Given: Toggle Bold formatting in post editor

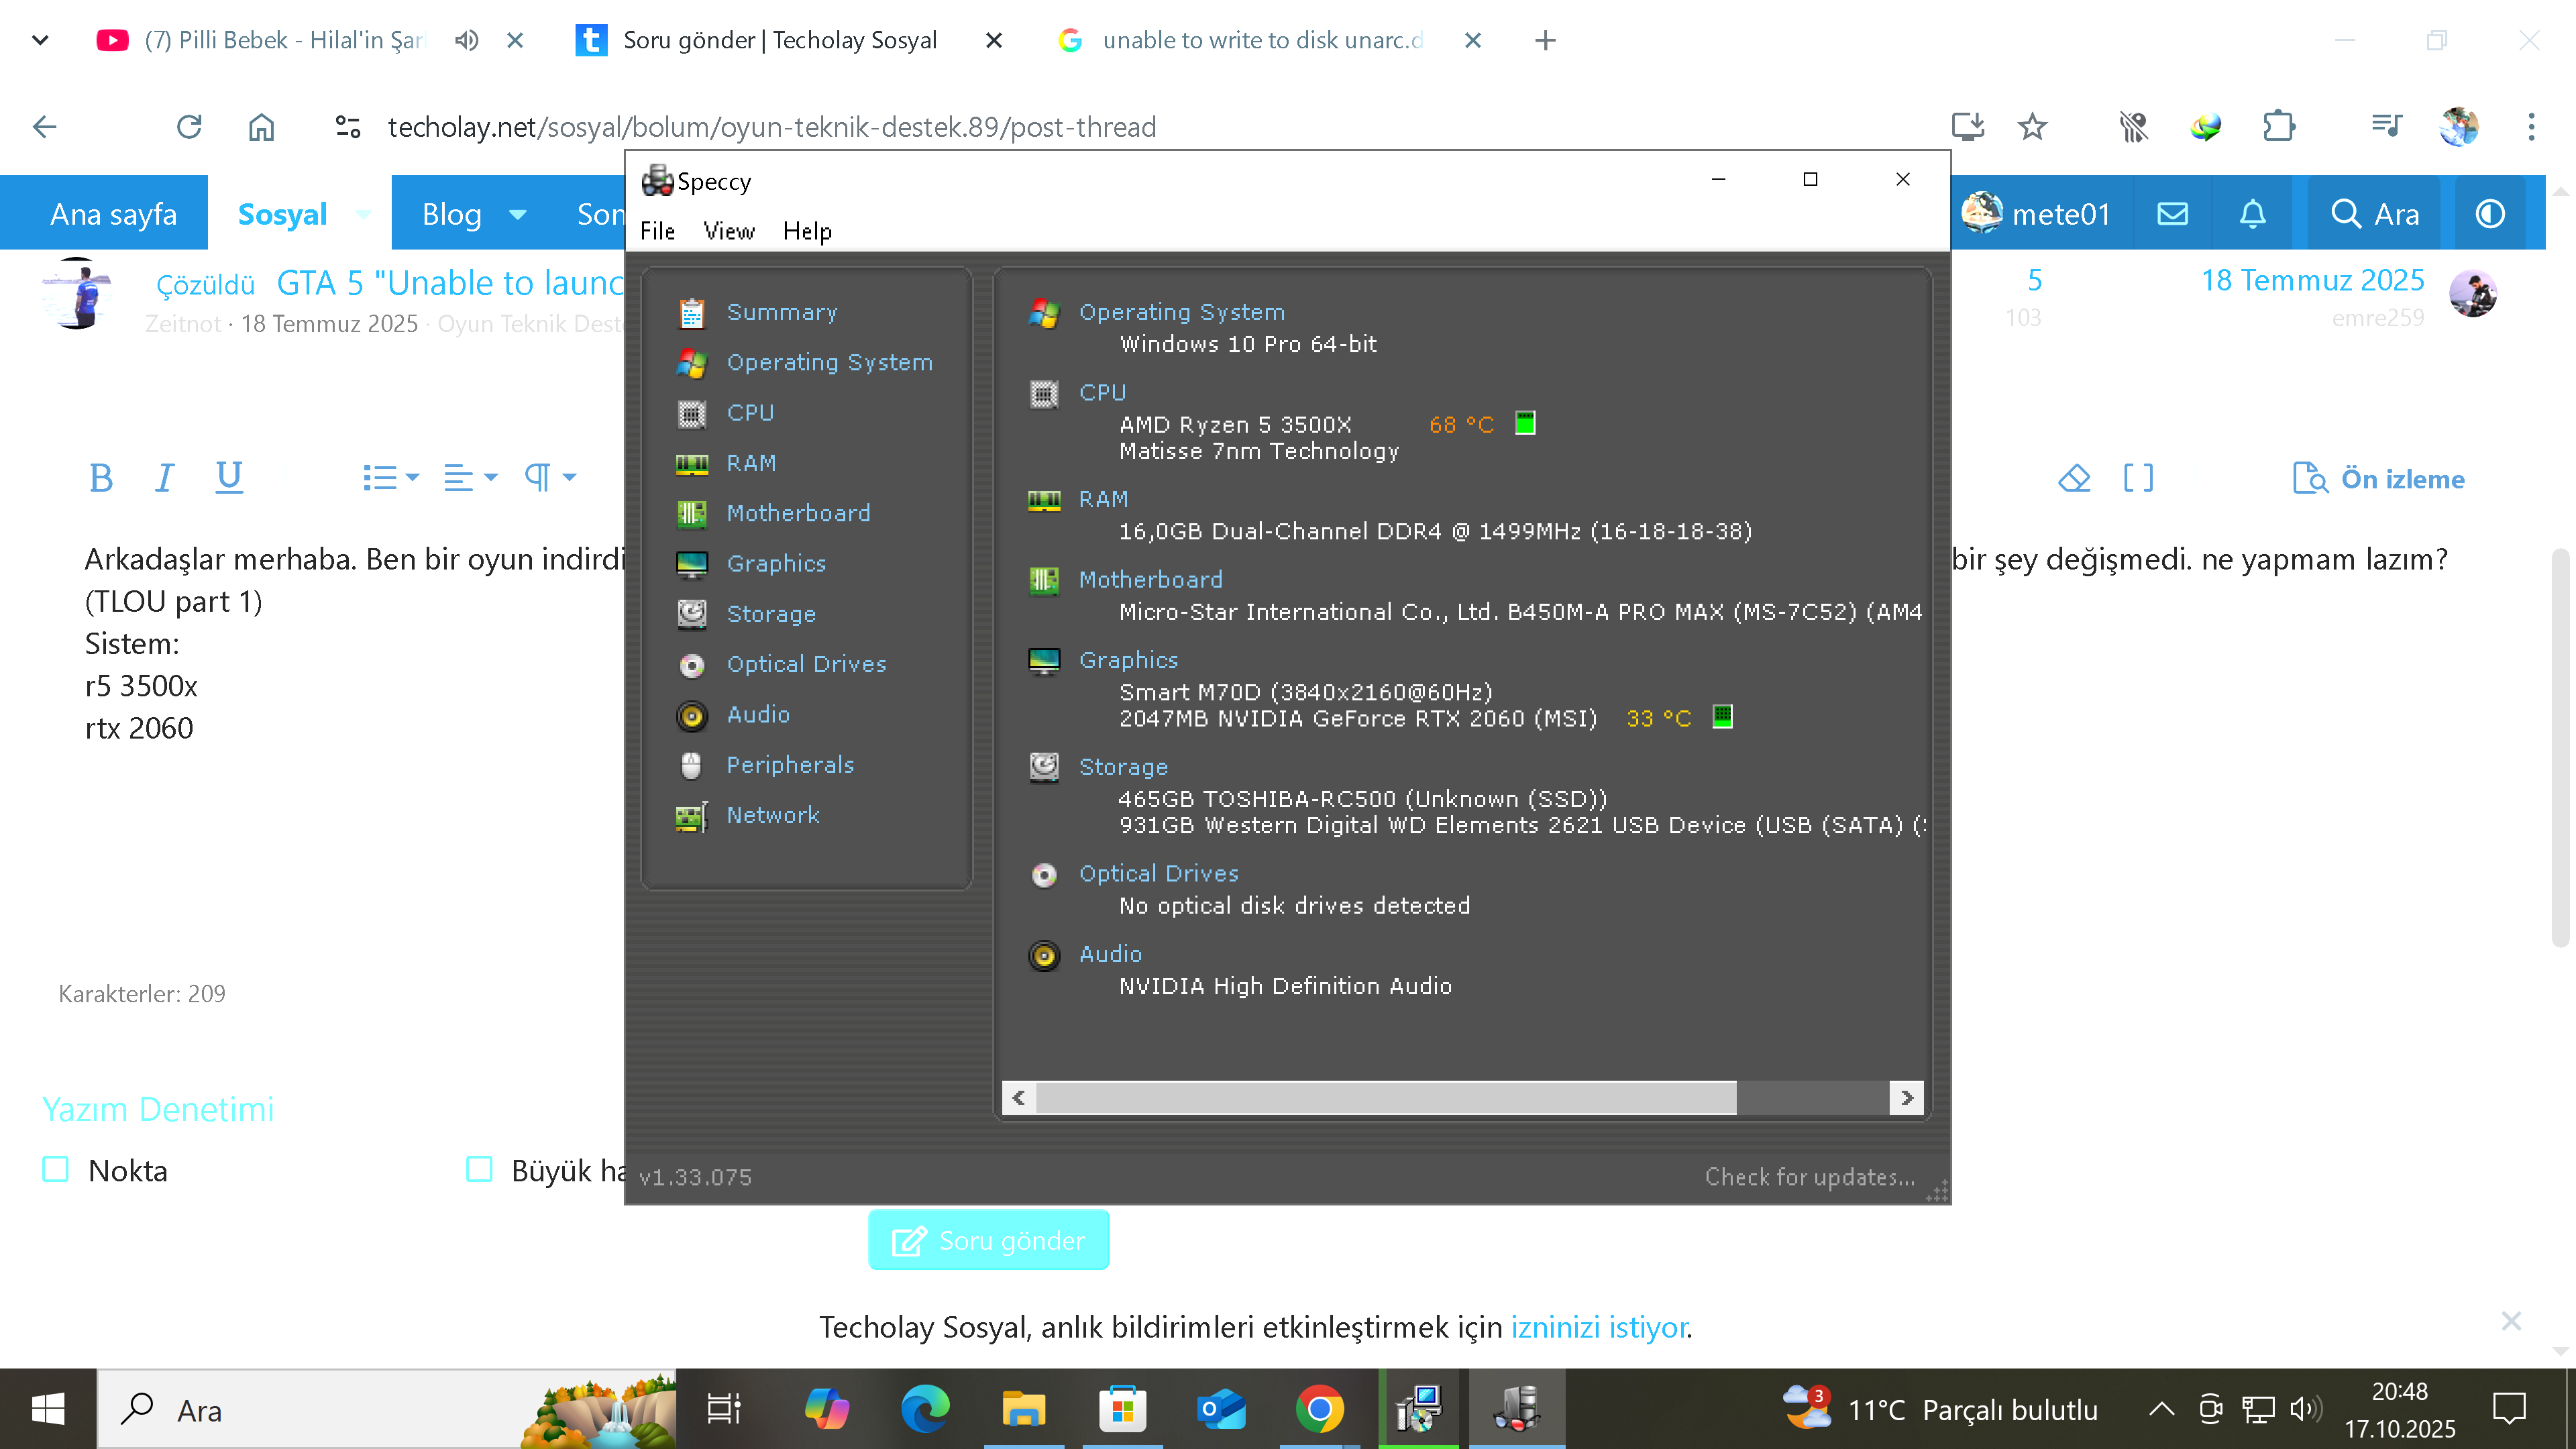Looking at the screenshot, I should coord(100,478).
